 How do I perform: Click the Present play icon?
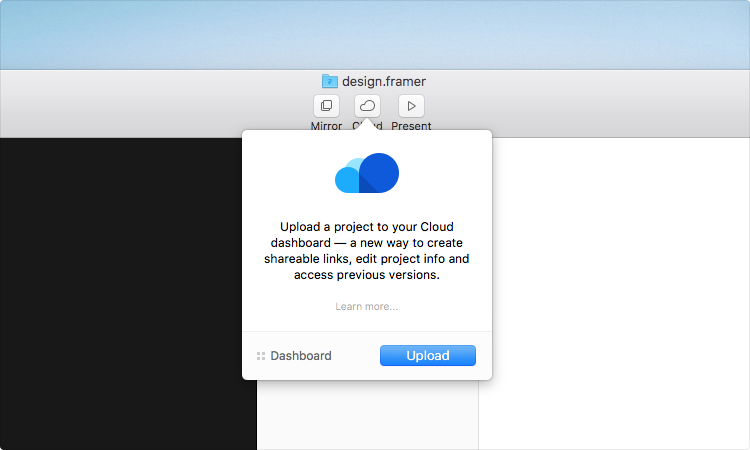click(x=411, y=106)
